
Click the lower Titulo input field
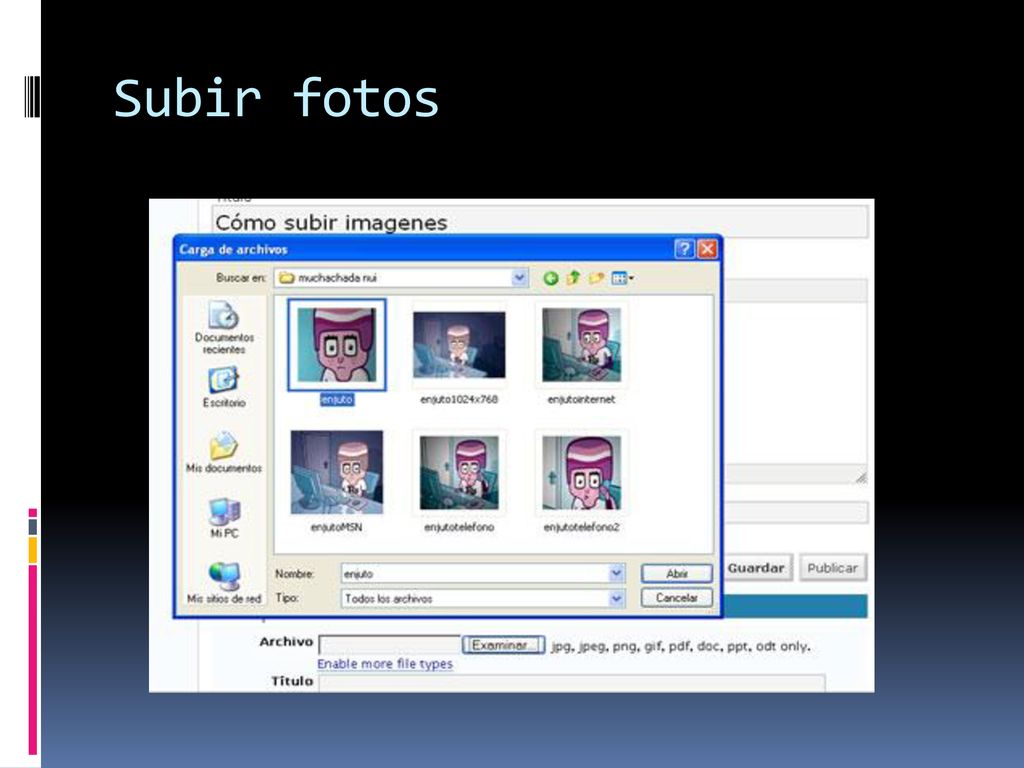(571, 683)
